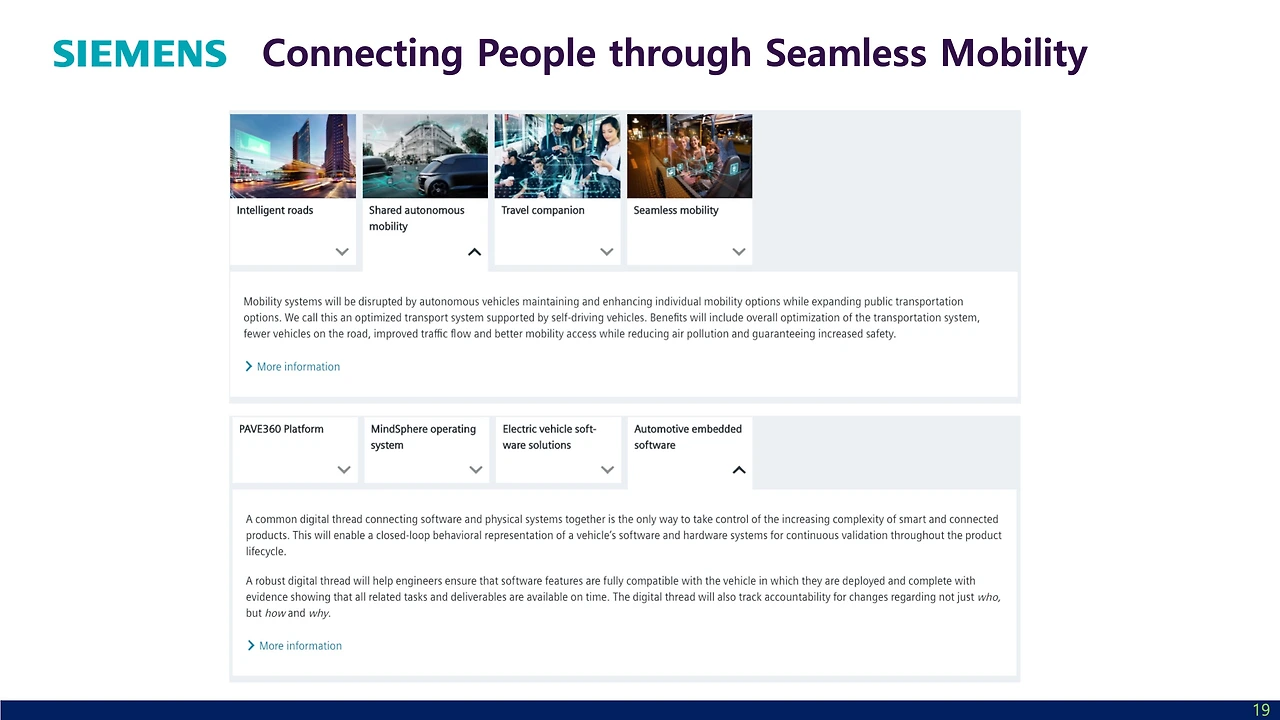Expand the Travel companion chevron
The height and width of the screenshot is (720, 1280).
coord(606,252)
